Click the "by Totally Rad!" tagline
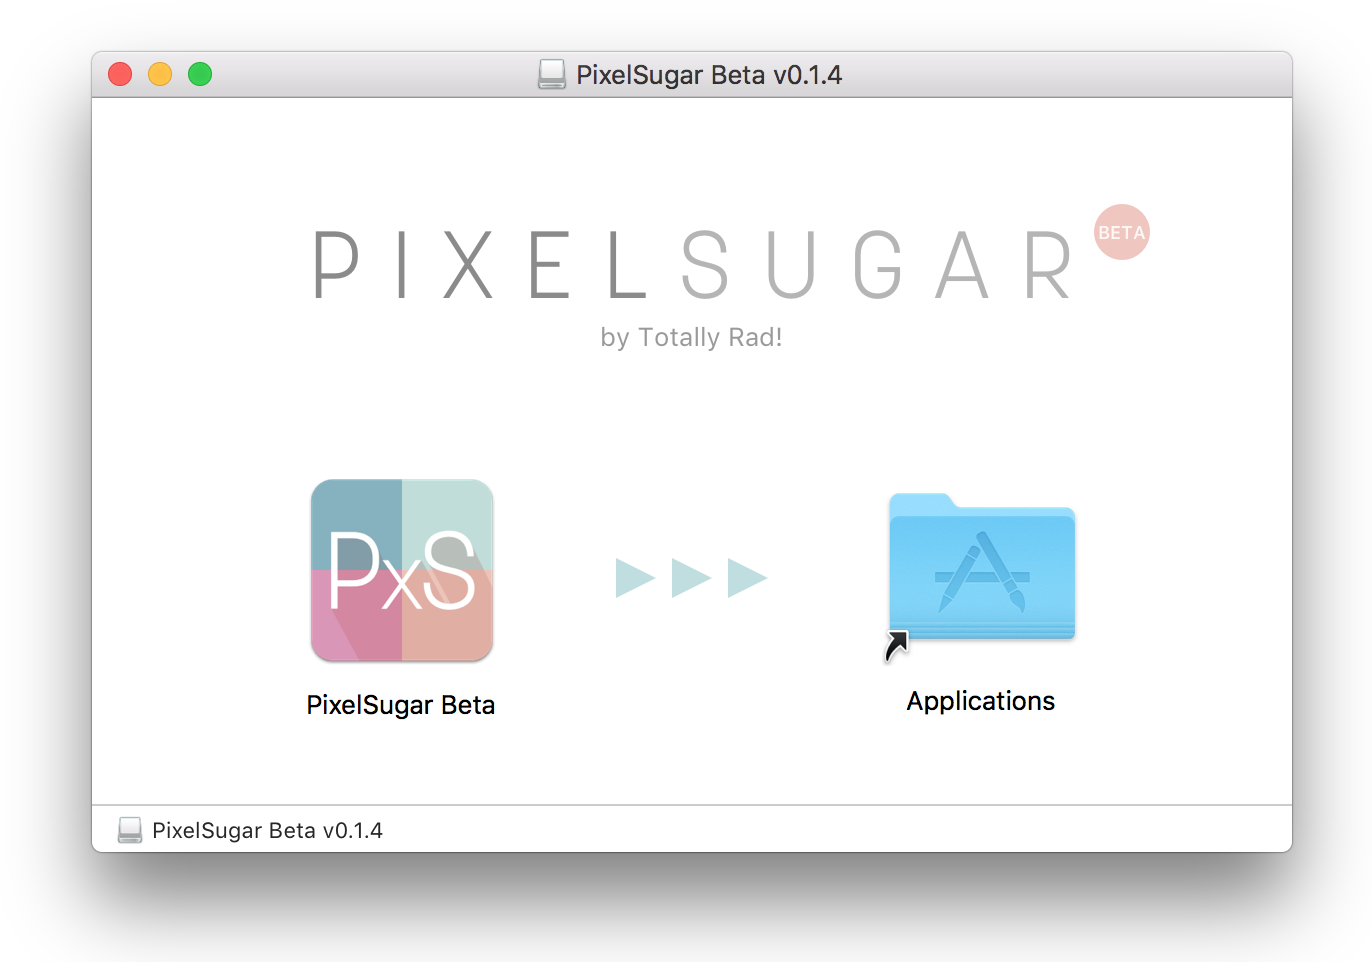 point(691,337)
